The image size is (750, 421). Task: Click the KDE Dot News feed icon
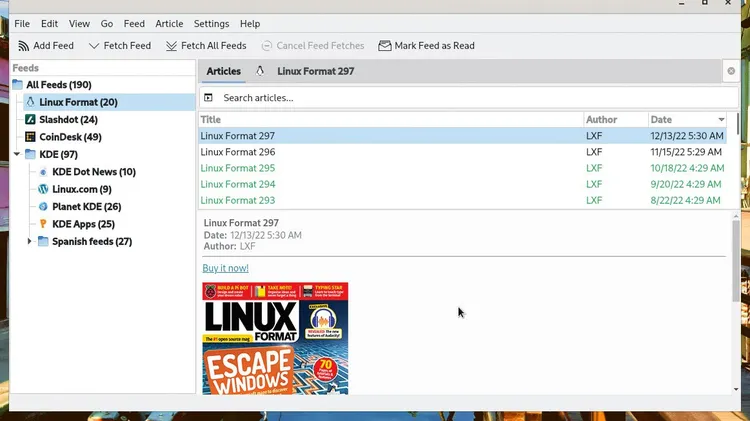click(x=43, y=172)
